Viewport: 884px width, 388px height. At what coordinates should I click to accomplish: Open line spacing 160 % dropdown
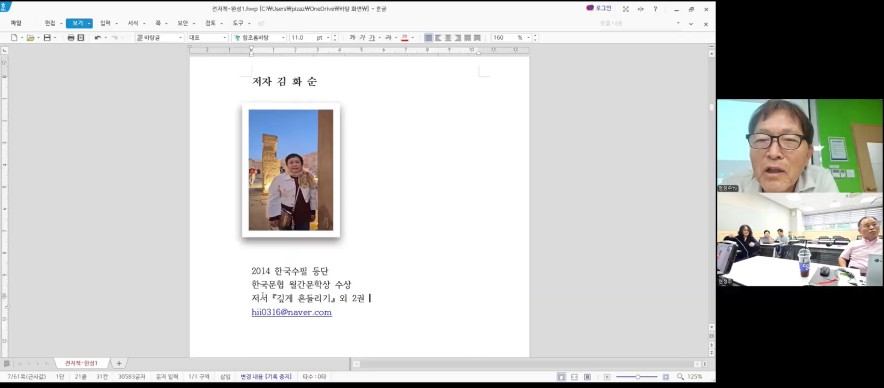528,38
